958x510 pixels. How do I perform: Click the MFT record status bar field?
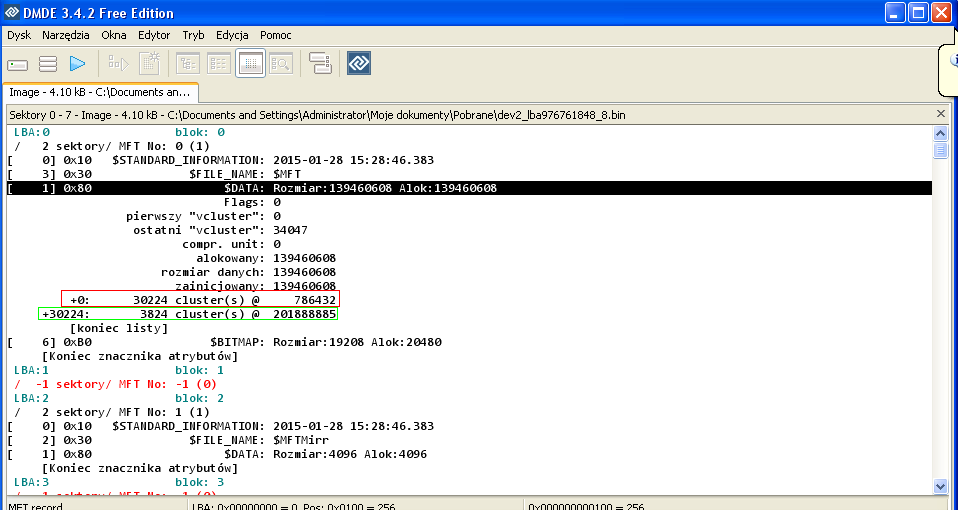pyautogui.click(x=95, y=505)
